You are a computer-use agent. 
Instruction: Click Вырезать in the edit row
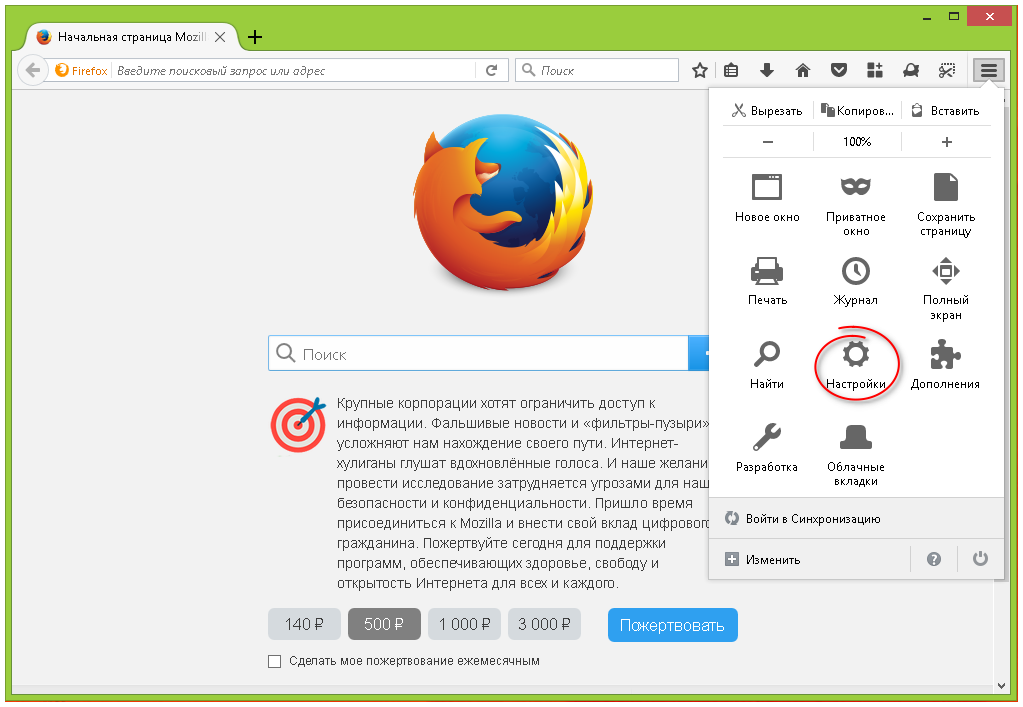767,111
